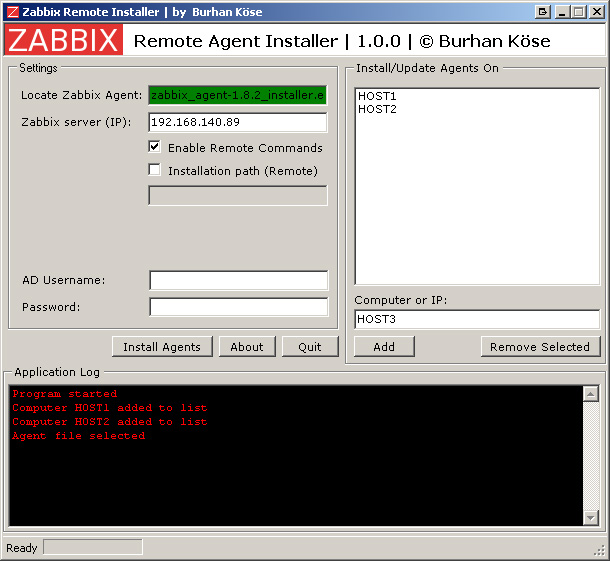Click Remove Selected button
Viewport: 610px width, 561px height.
tap(540, 347)
